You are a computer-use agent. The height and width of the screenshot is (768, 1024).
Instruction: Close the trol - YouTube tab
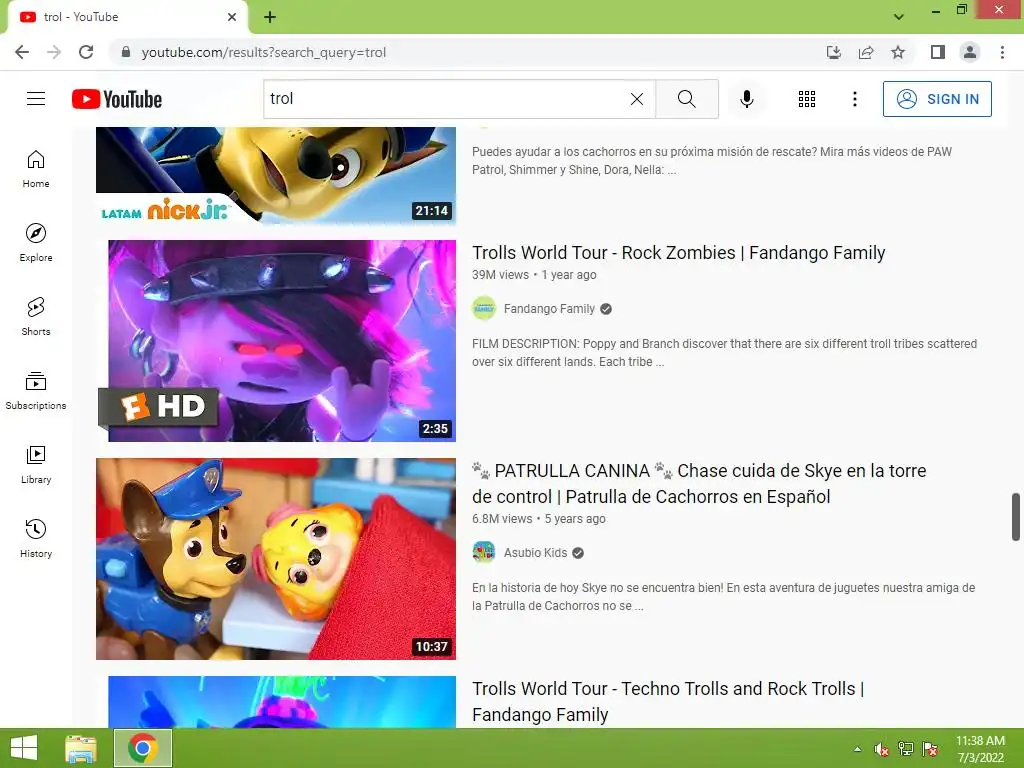pos(232,17)
